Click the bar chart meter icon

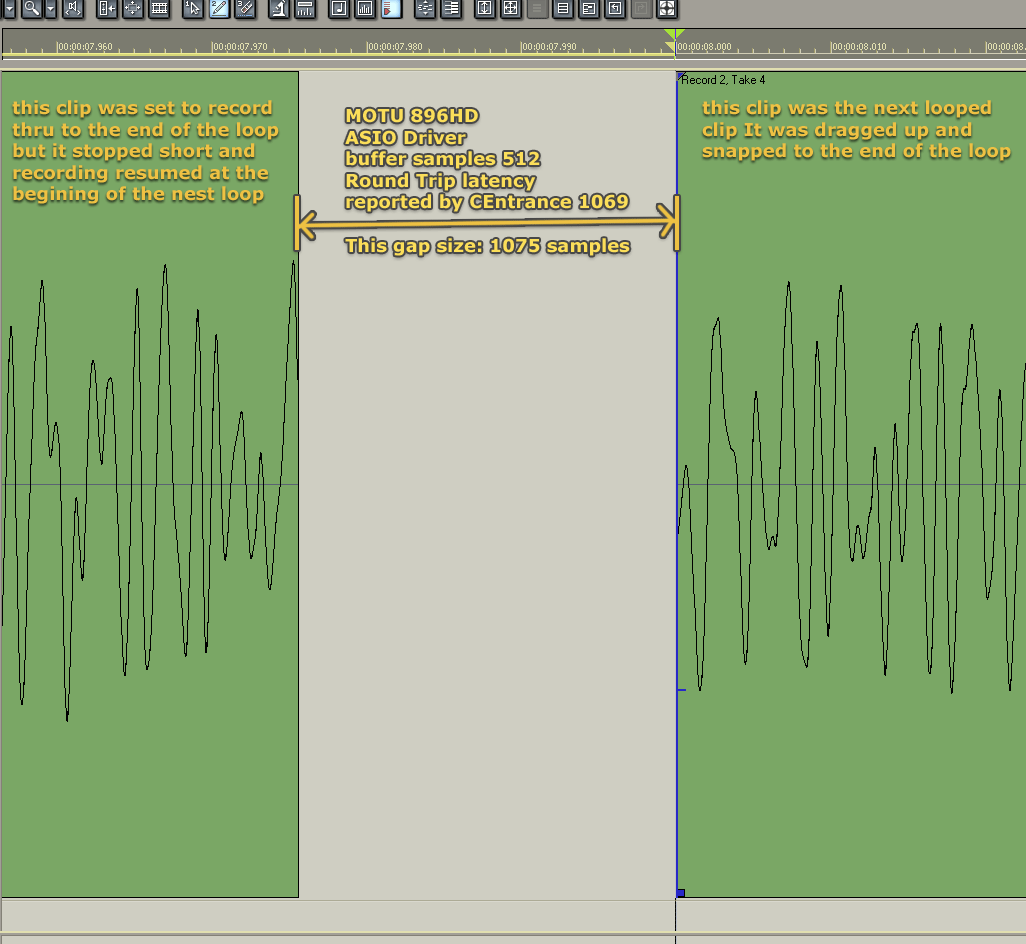tap(365, 9)
